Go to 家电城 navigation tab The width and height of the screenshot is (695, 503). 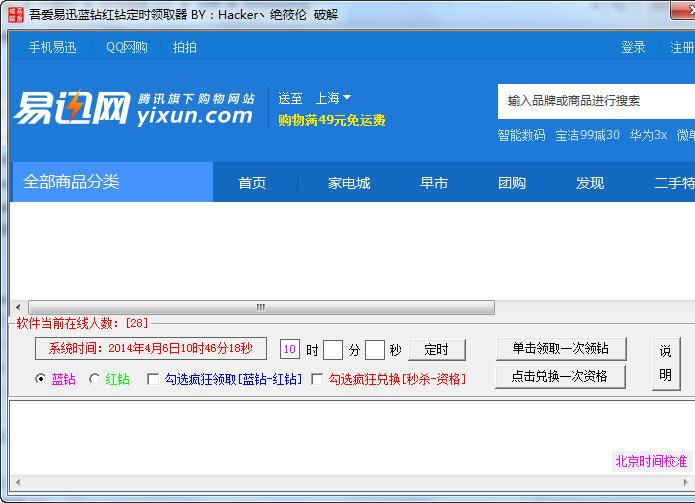pos(349,183)
